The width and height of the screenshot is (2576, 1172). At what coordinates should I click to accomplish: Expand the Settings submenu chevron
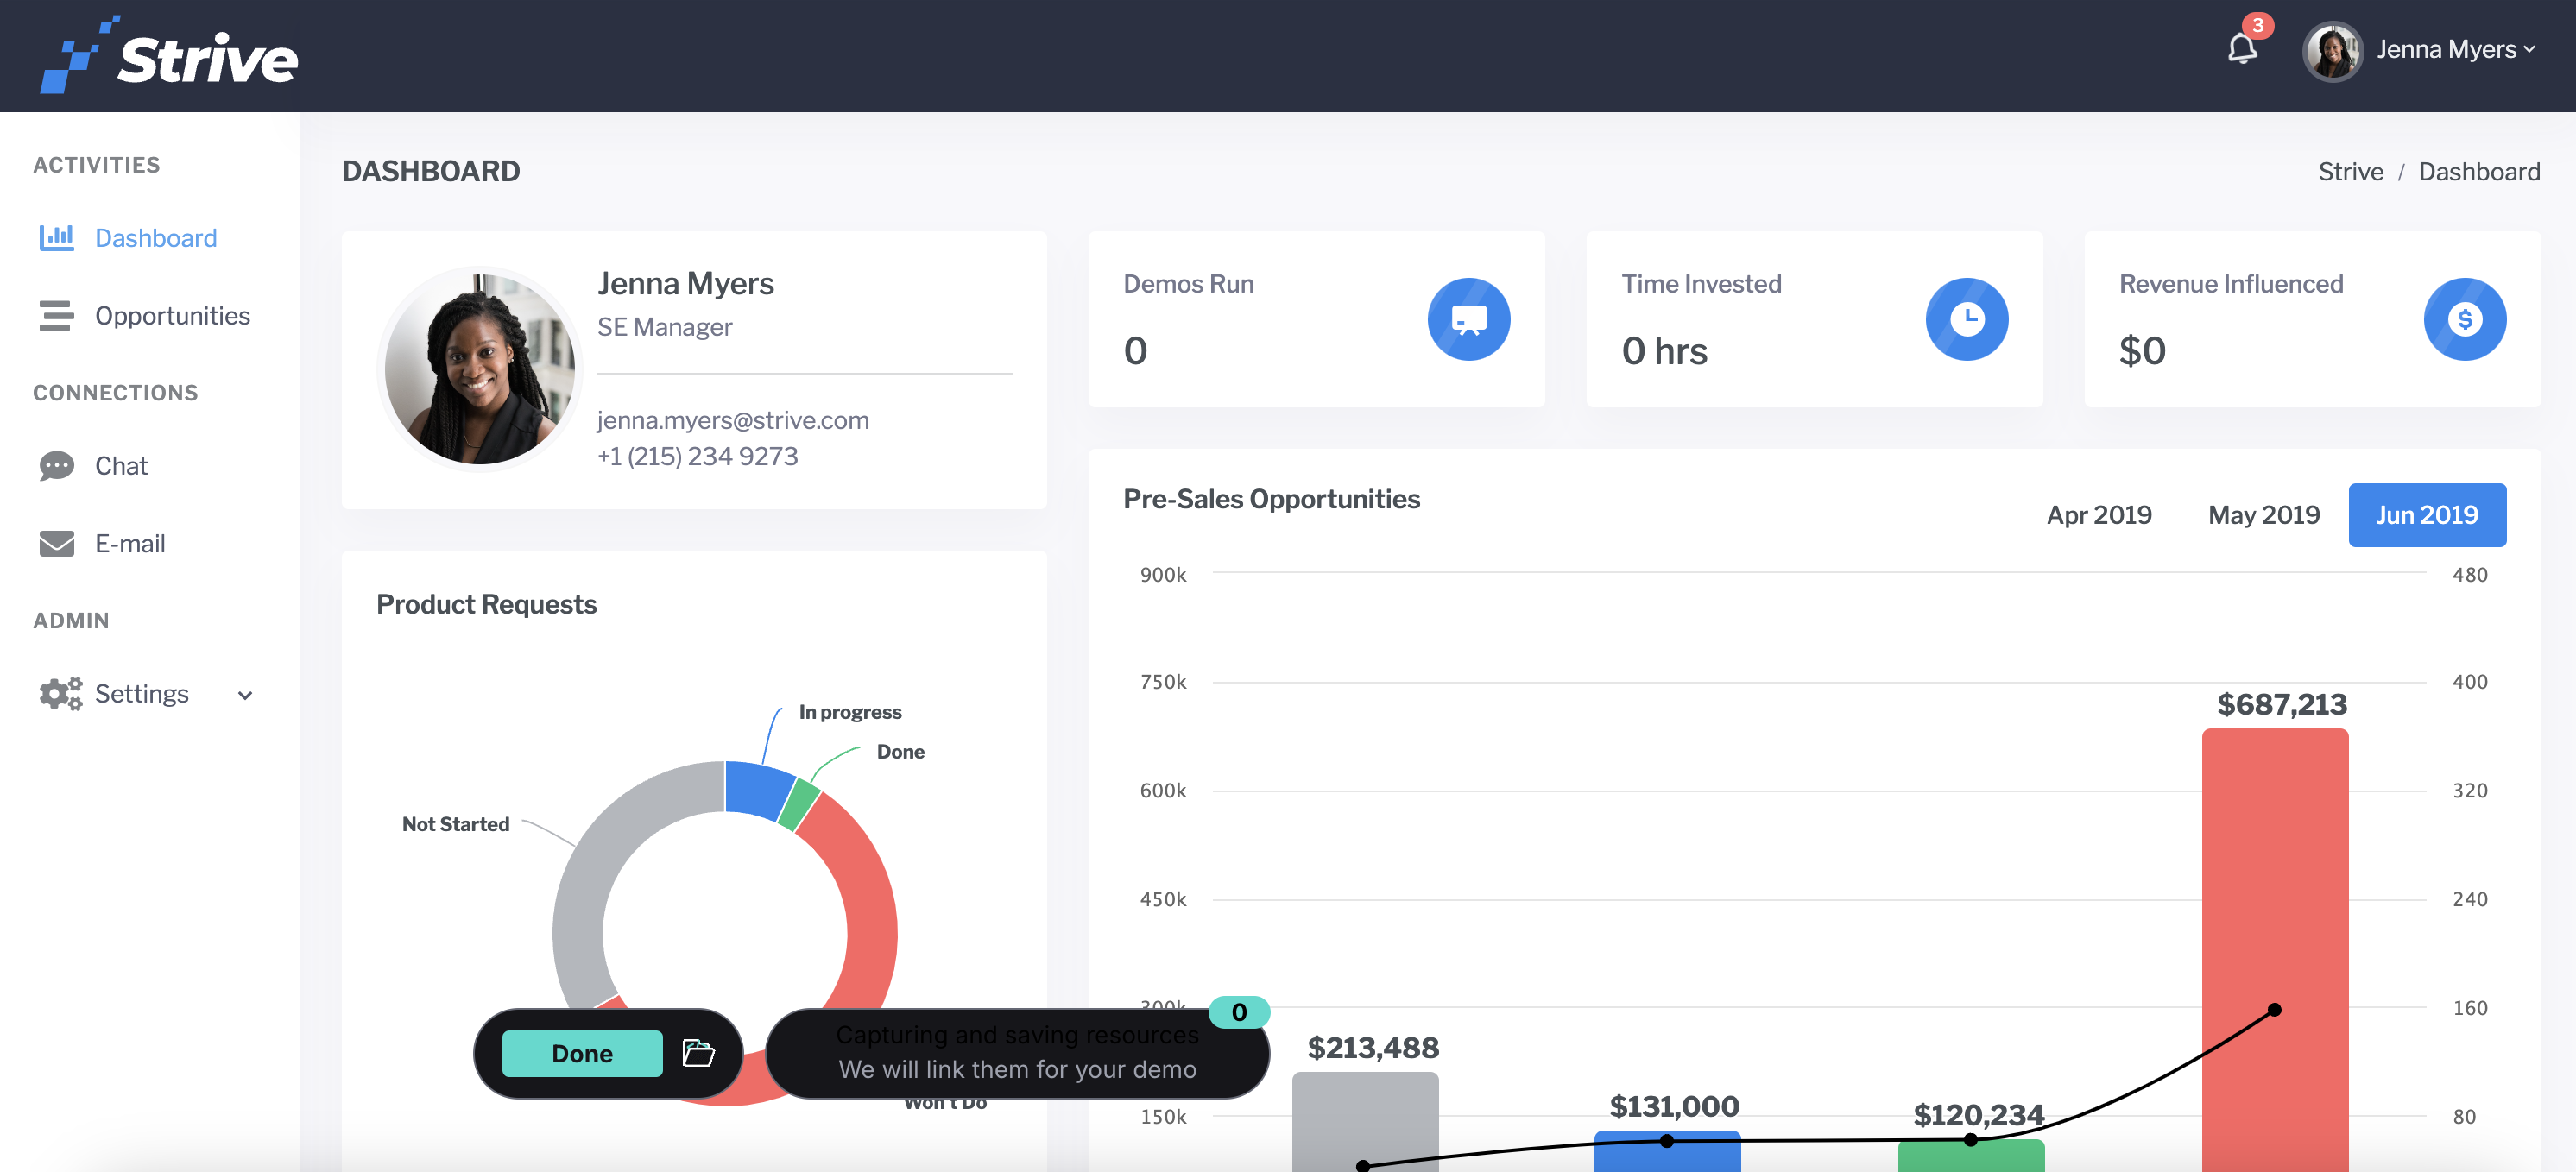[x=245, y=696]
